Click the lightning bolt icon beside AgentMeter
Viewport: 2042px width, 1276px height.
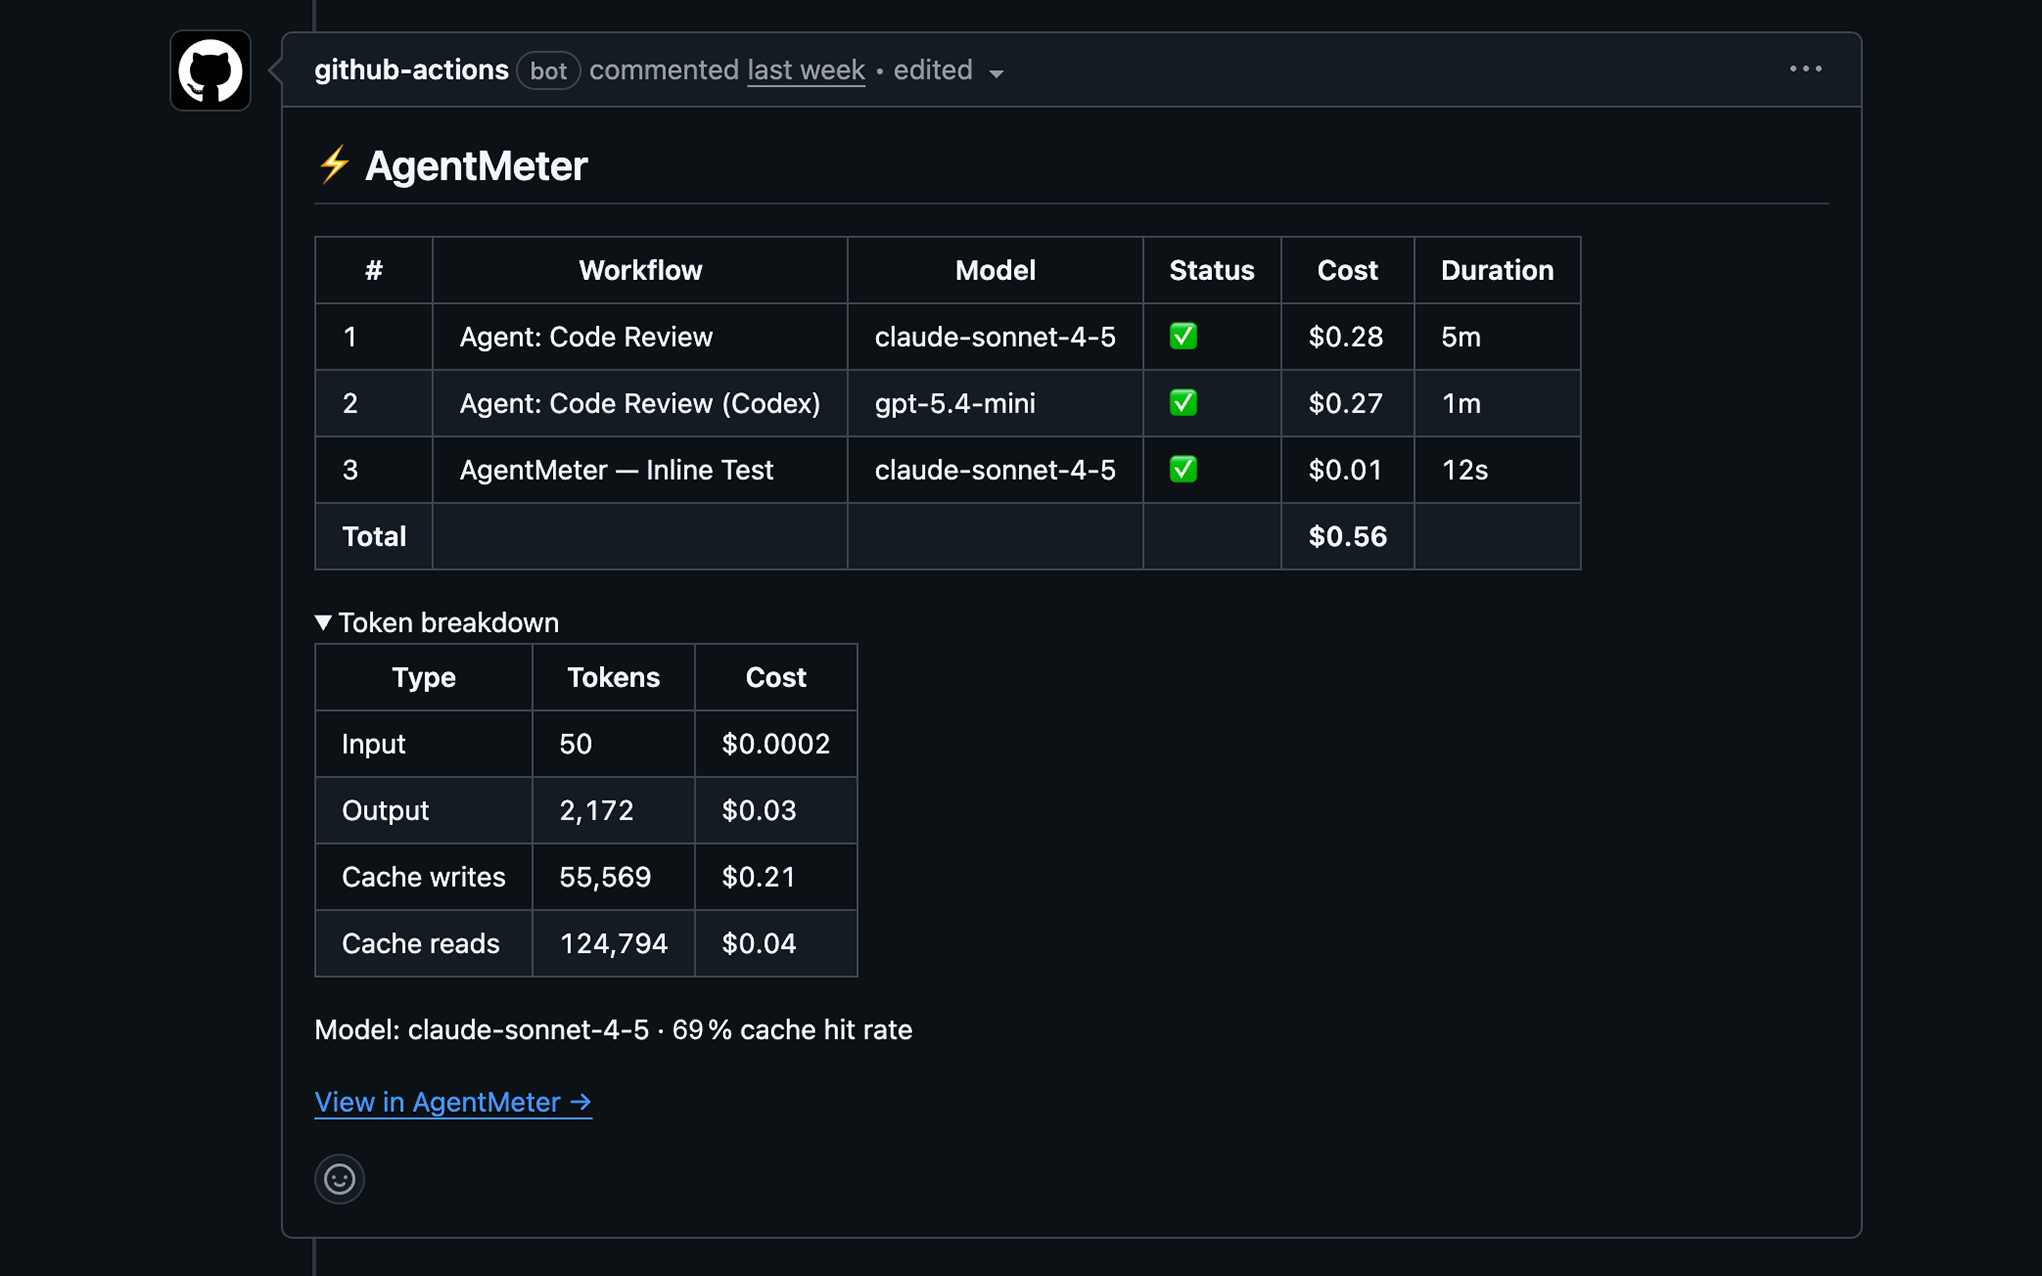334,166
